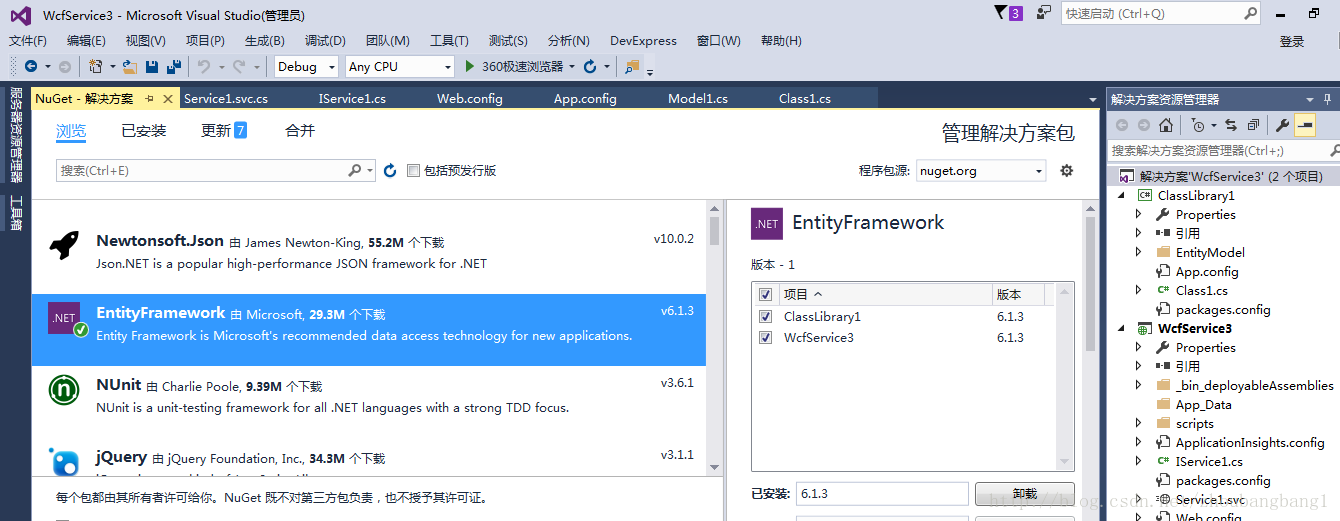Click the Save All icon
The width and height of the screenshot is (1340, 521).
174,67
